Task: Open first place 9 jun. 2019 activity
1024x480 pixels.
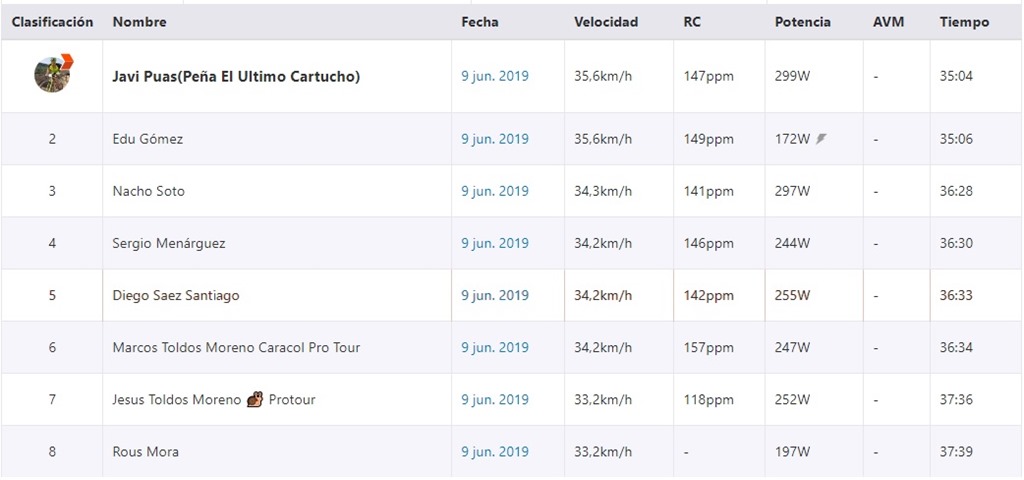Action: [495, 76]
